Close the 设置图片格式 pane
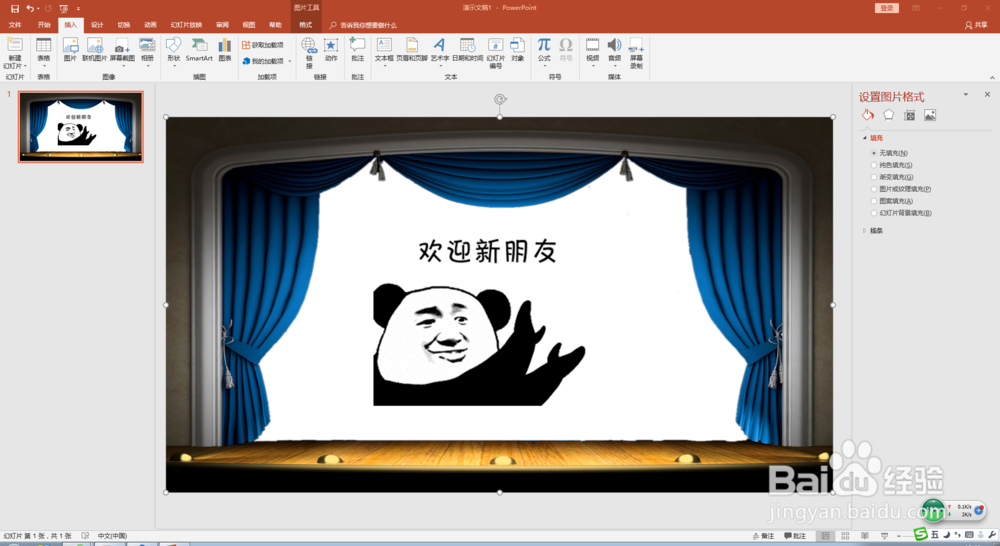The width and height of the screenshot is (1000, 546). [987, 94]
